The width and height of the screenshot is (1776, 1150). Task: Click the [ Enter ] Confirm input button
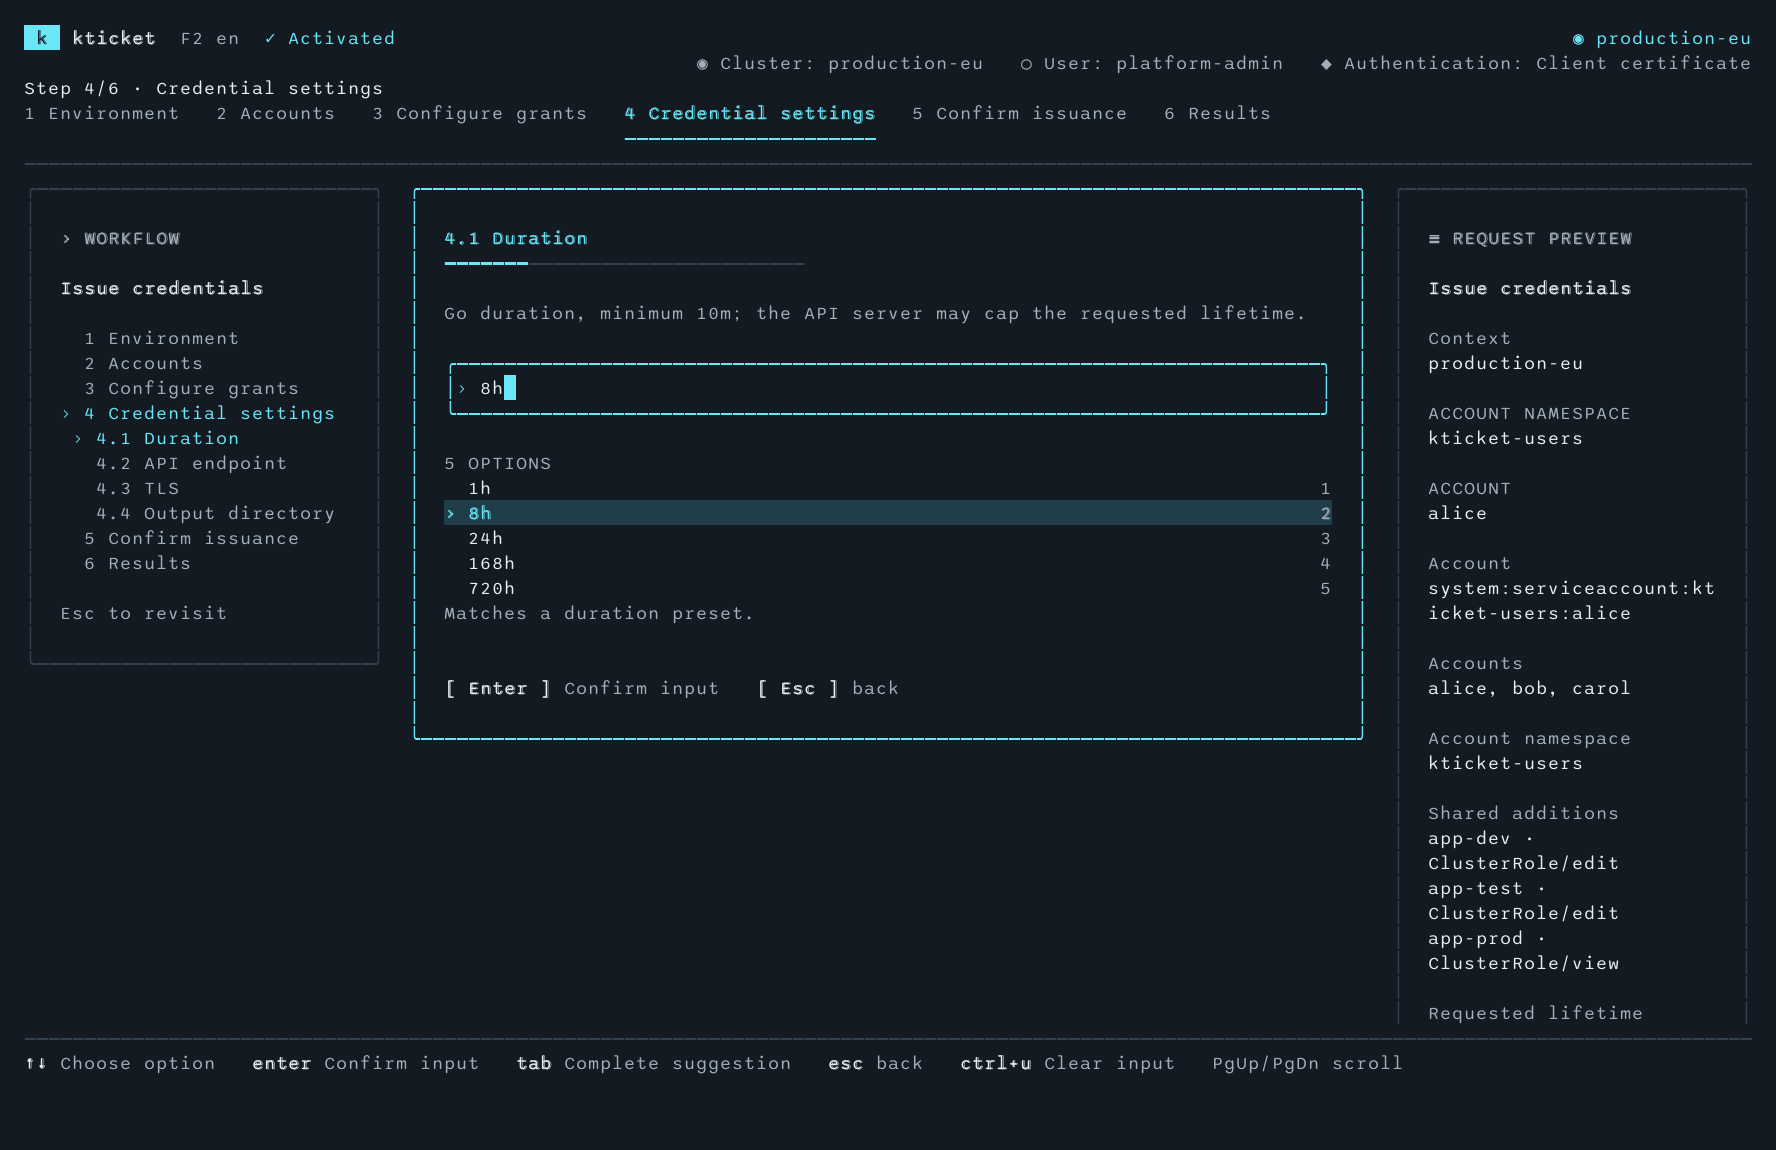[x=582, y=688]
